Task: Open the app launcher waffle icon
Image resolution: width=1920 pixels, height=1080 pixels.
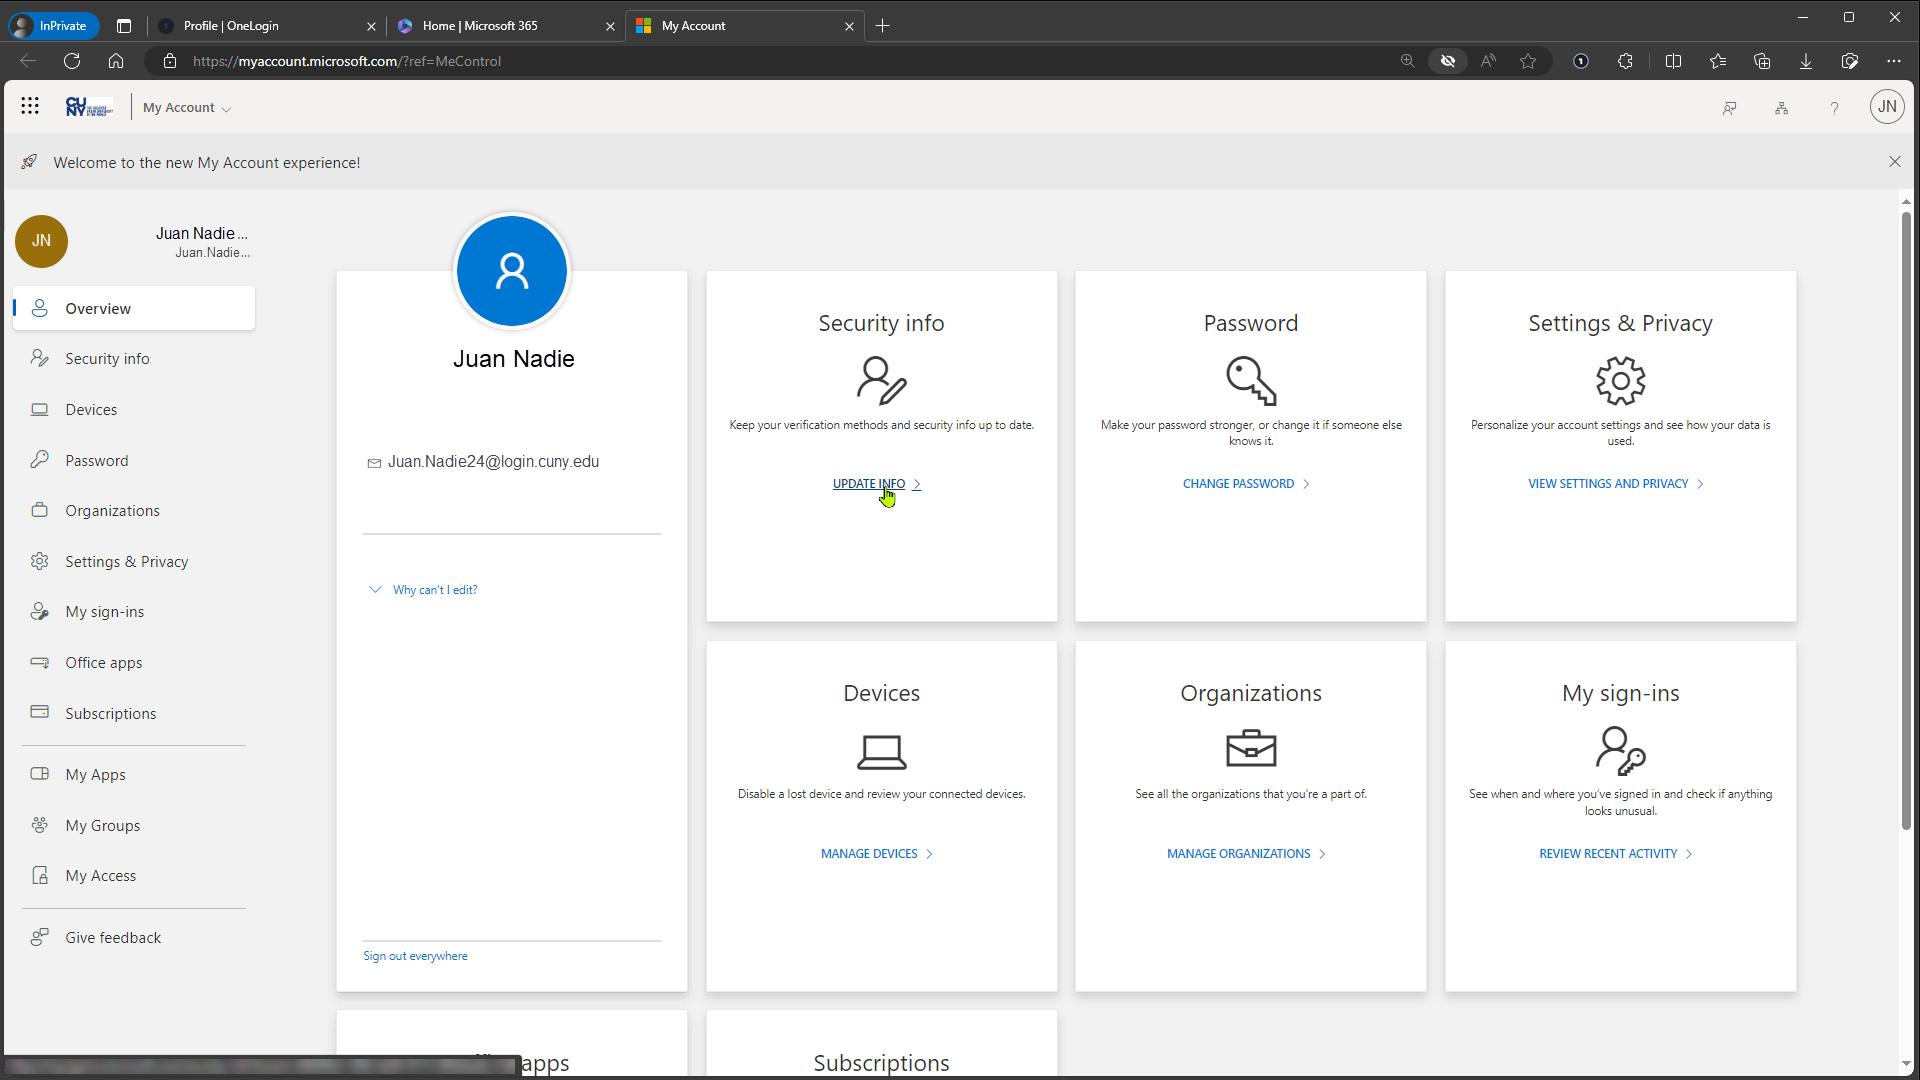Action: 30,106
